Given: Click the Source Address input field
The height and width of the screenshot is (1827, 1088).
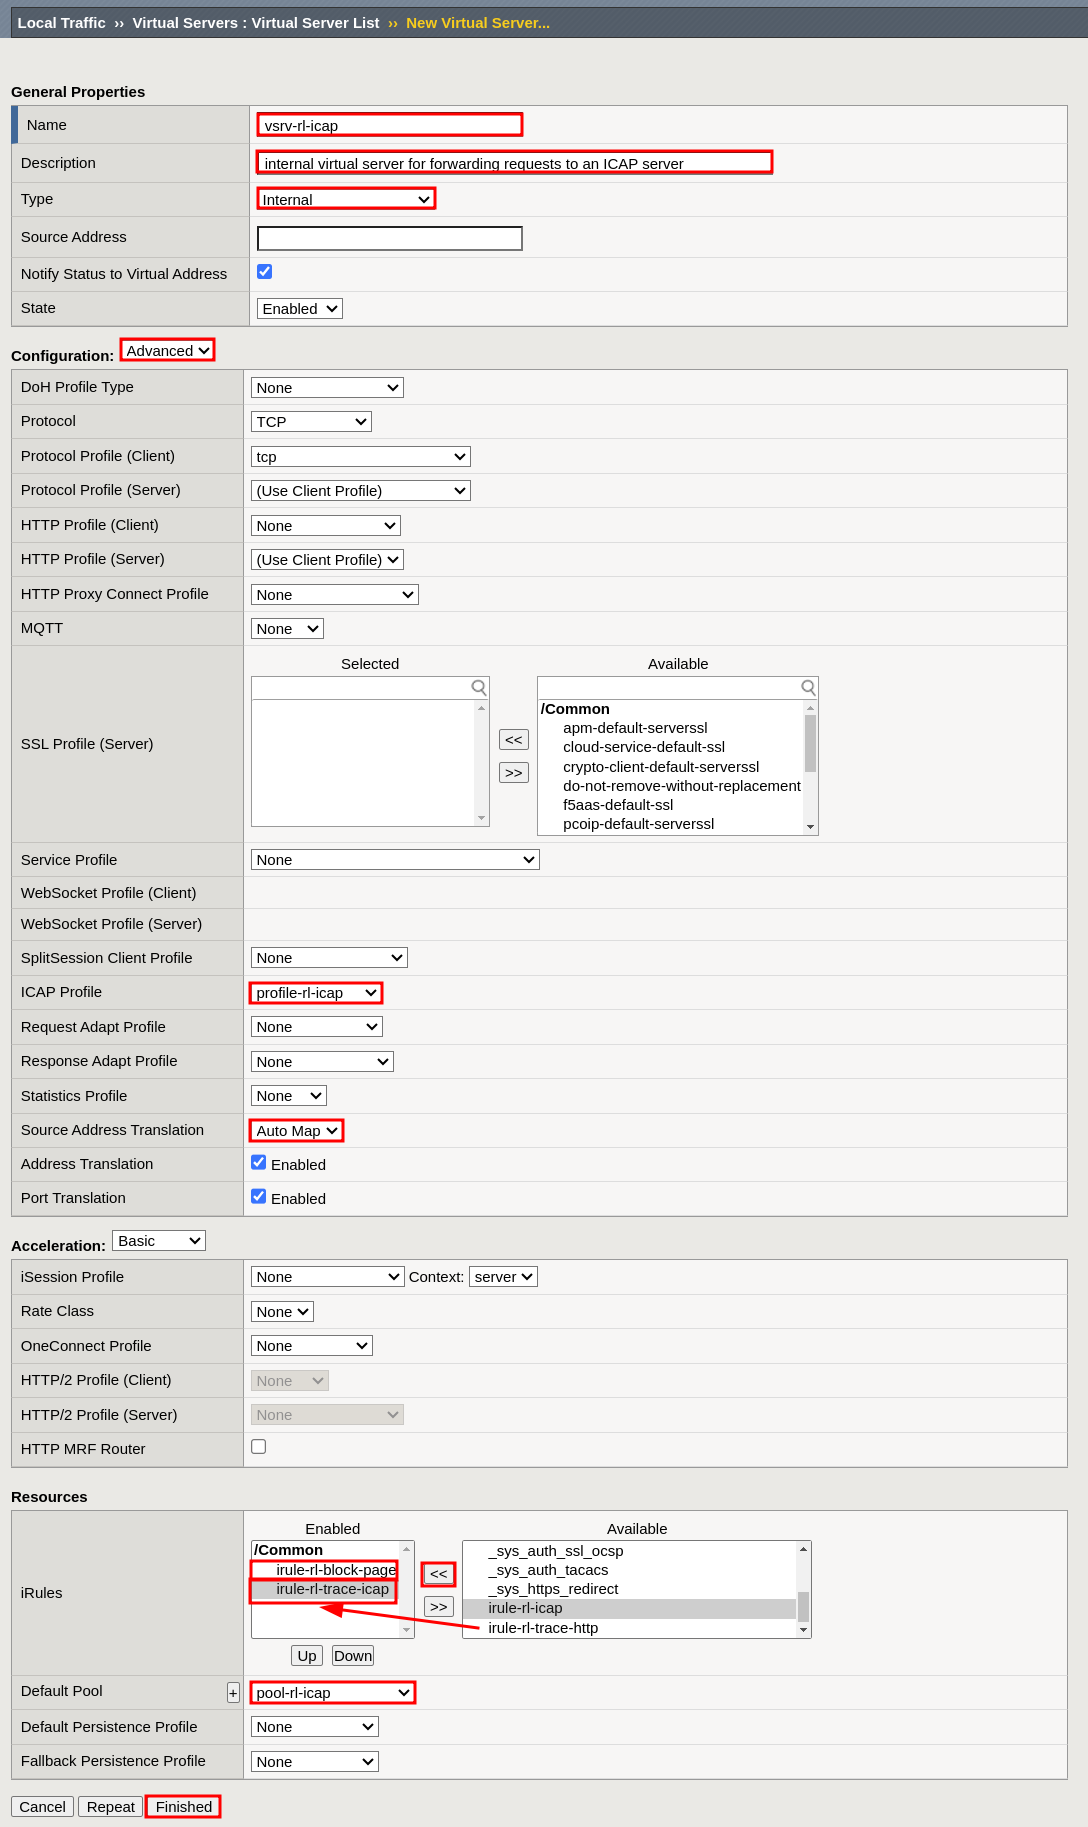Looking at the screenshot, I should tap(389, 238).
